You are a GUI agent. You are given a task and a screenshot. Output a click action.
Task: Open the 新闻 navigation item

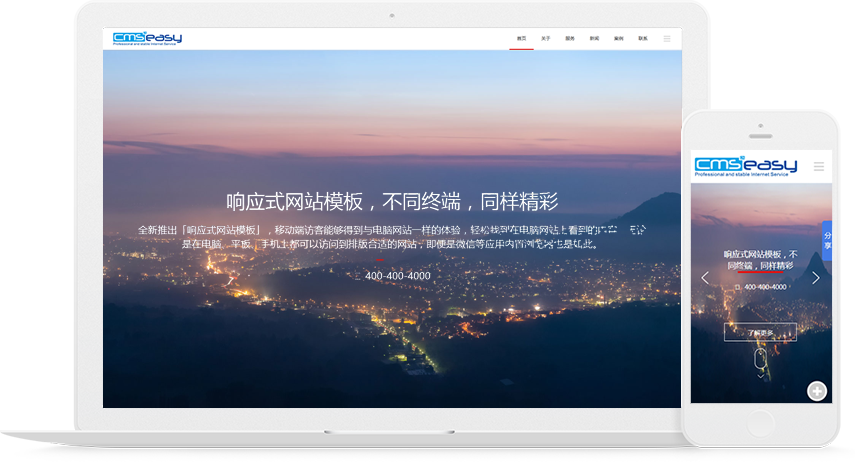(x=594, y=39)
